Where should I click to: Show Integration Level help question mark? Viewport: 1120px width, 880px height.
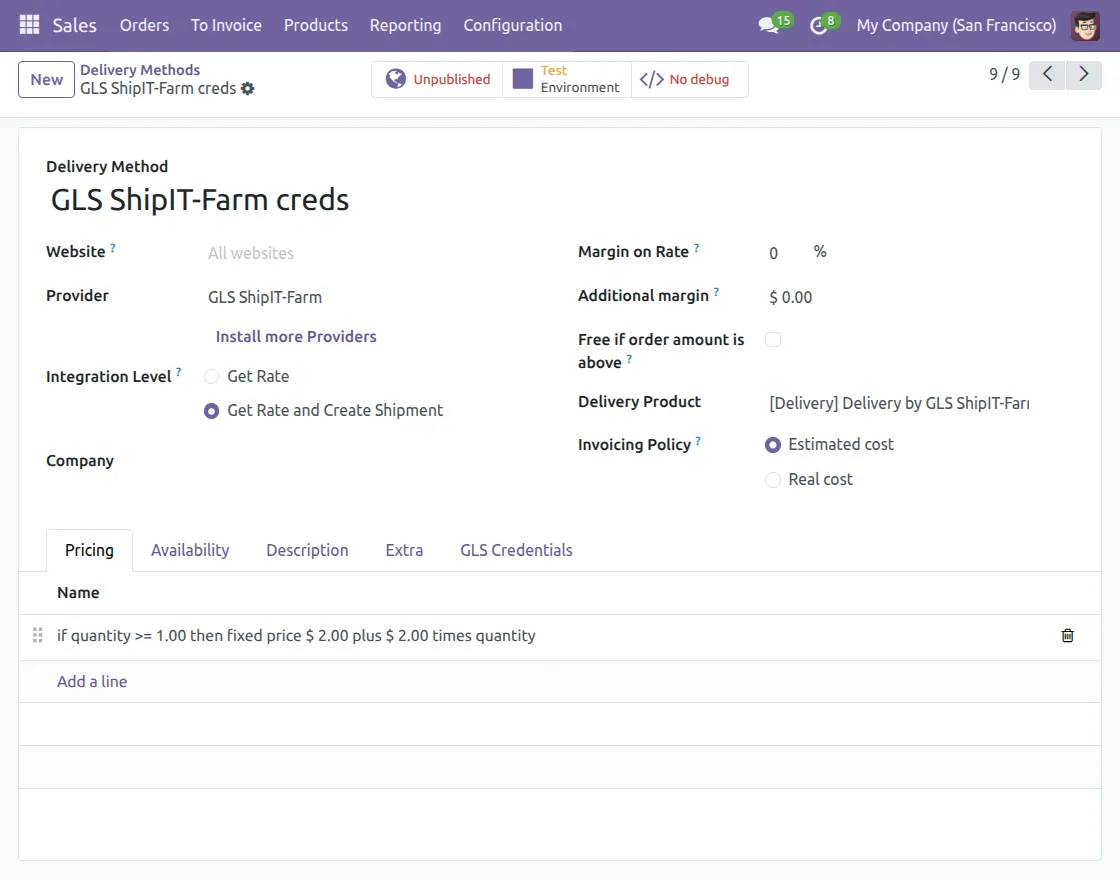click(x=179, y=372)
